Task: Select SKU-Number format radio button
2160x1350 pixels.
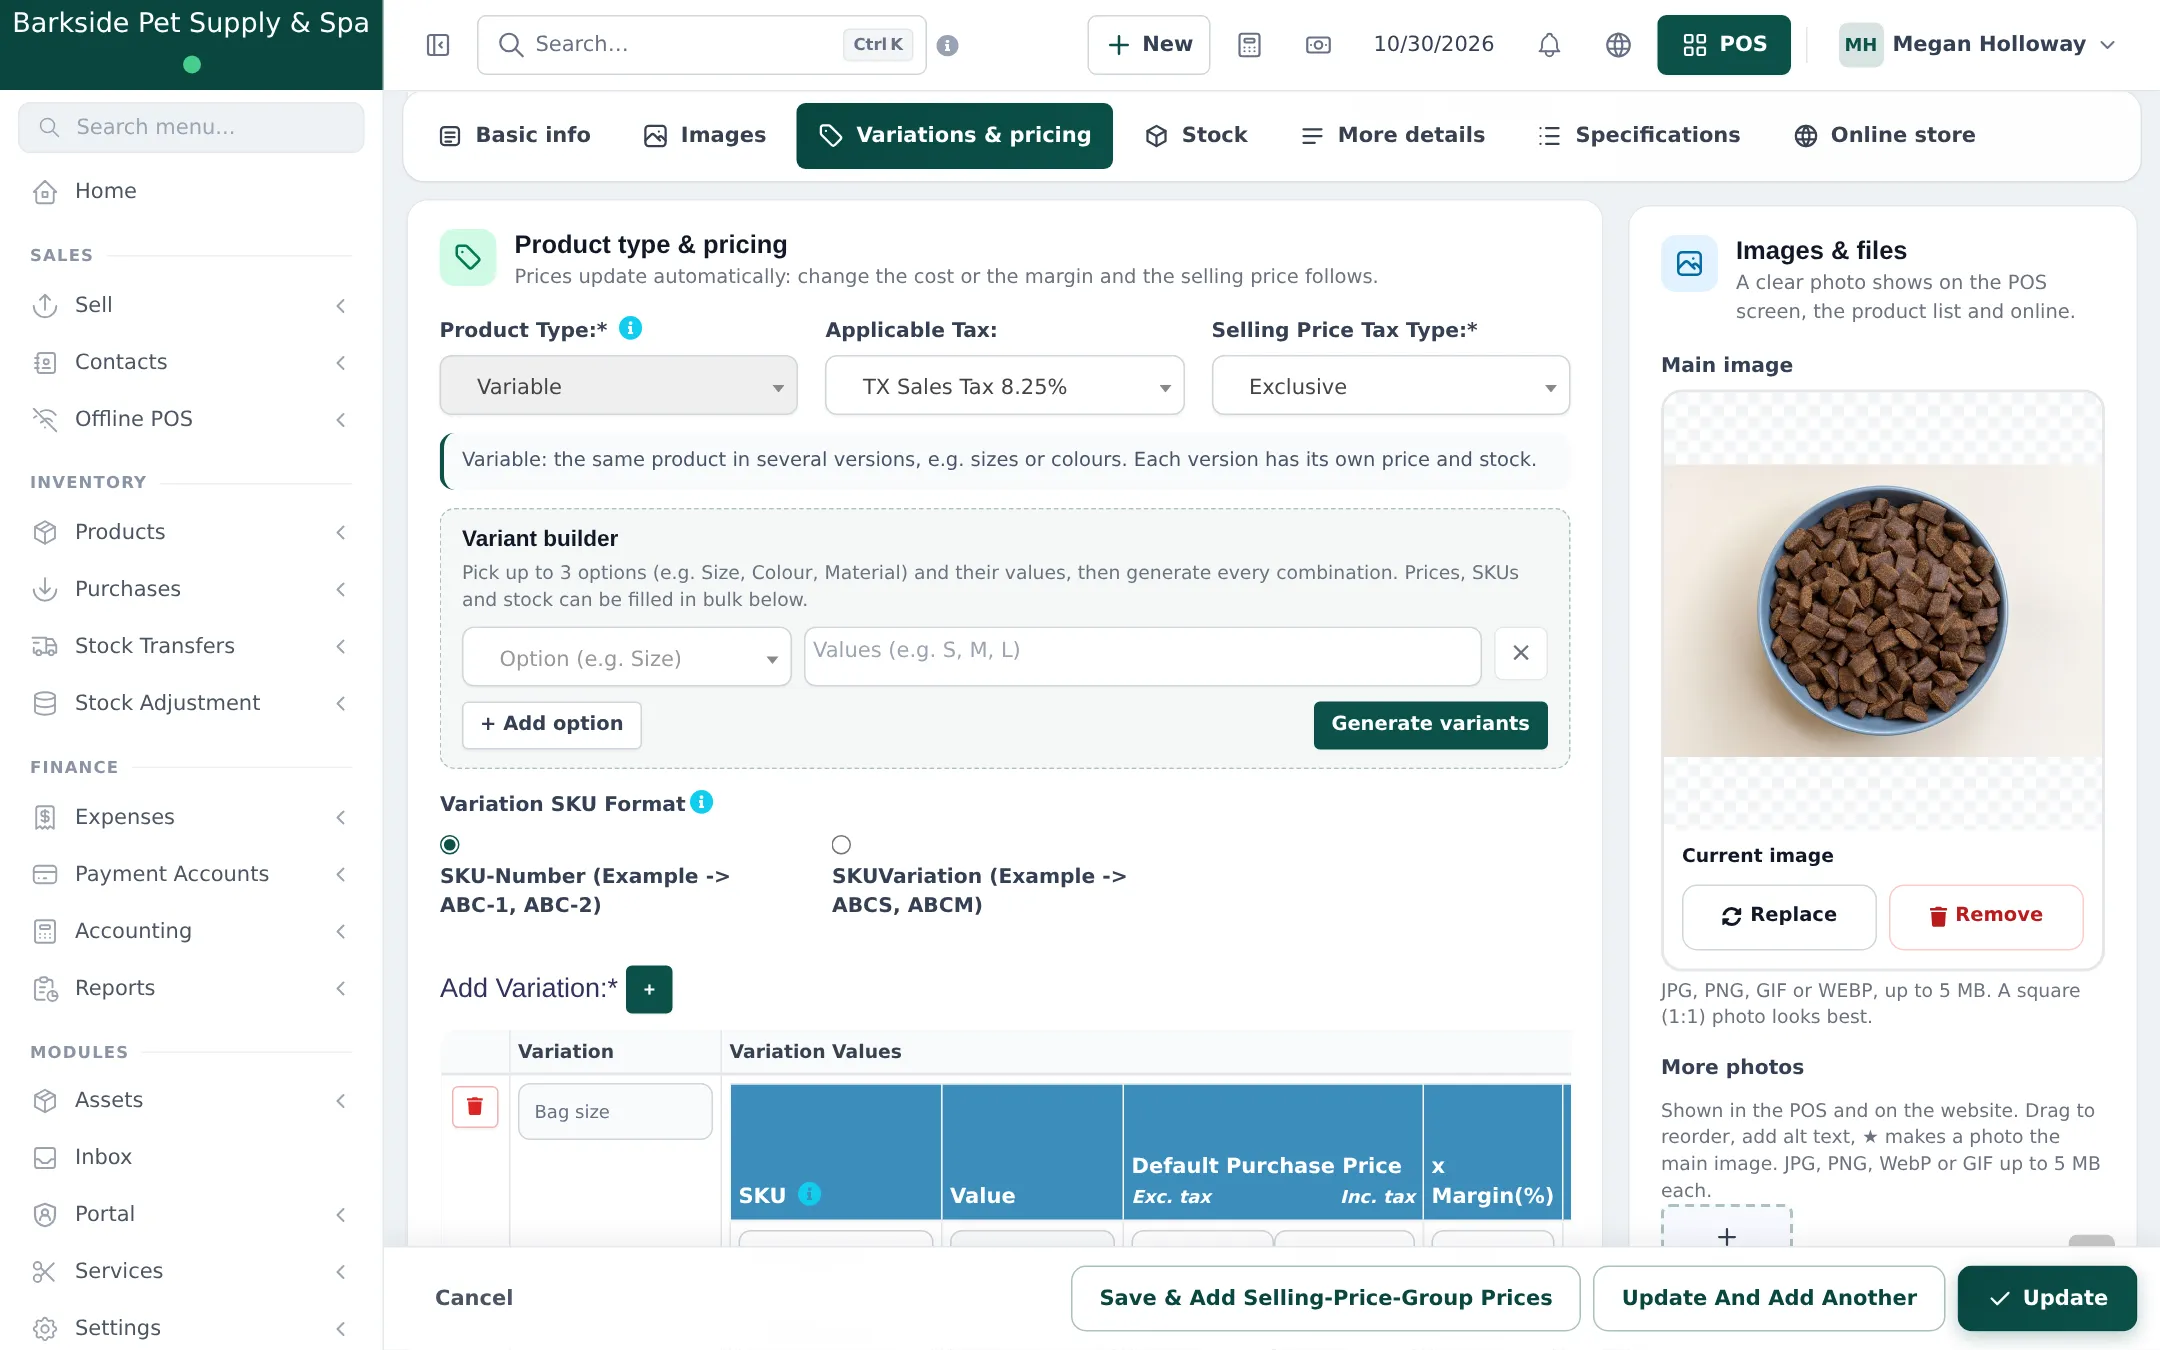Action: [450, 845]
